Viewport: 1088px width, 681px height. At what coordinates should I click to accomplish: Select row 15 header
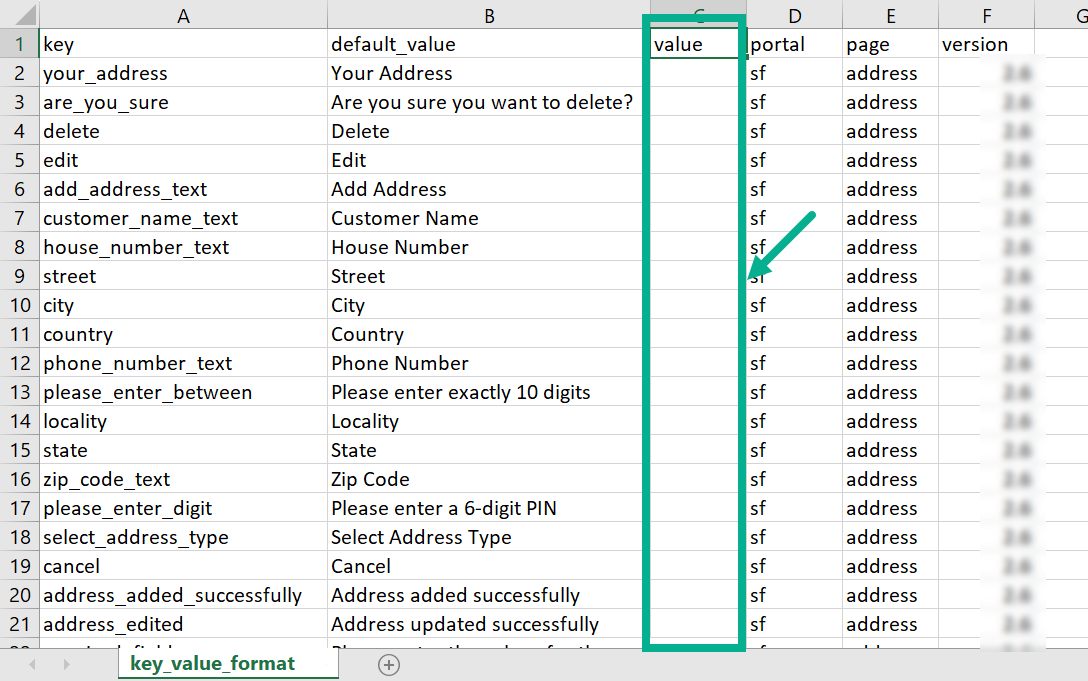(x=18, y=450)
